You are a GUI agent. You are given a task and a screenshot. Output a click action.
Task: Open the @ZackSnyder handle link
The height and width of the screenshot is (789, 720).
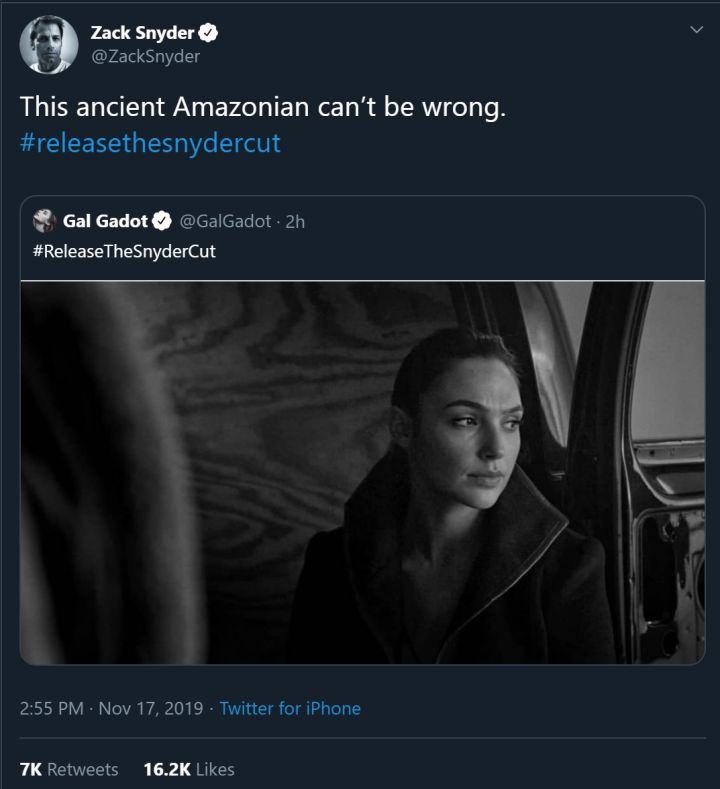[x=145, y=57]
